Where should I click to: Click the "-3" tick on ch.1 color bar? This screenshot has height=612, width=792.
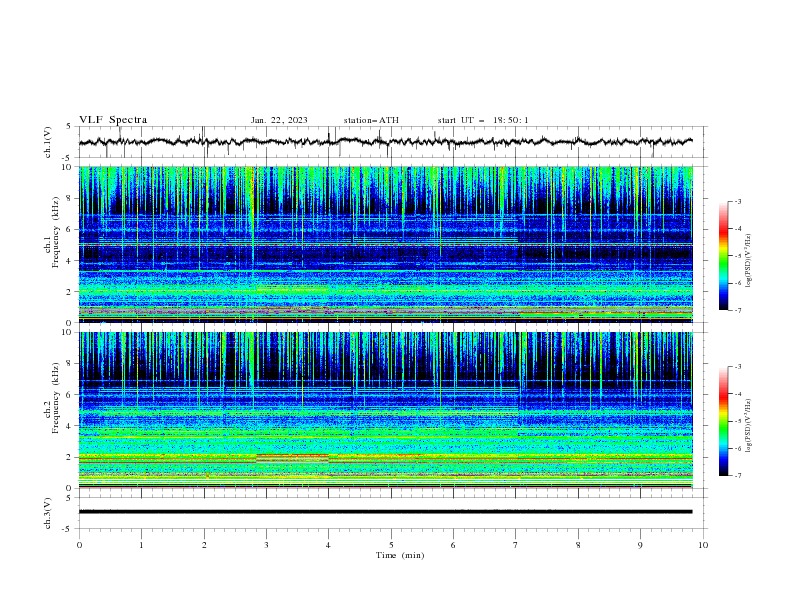point(737,201)
